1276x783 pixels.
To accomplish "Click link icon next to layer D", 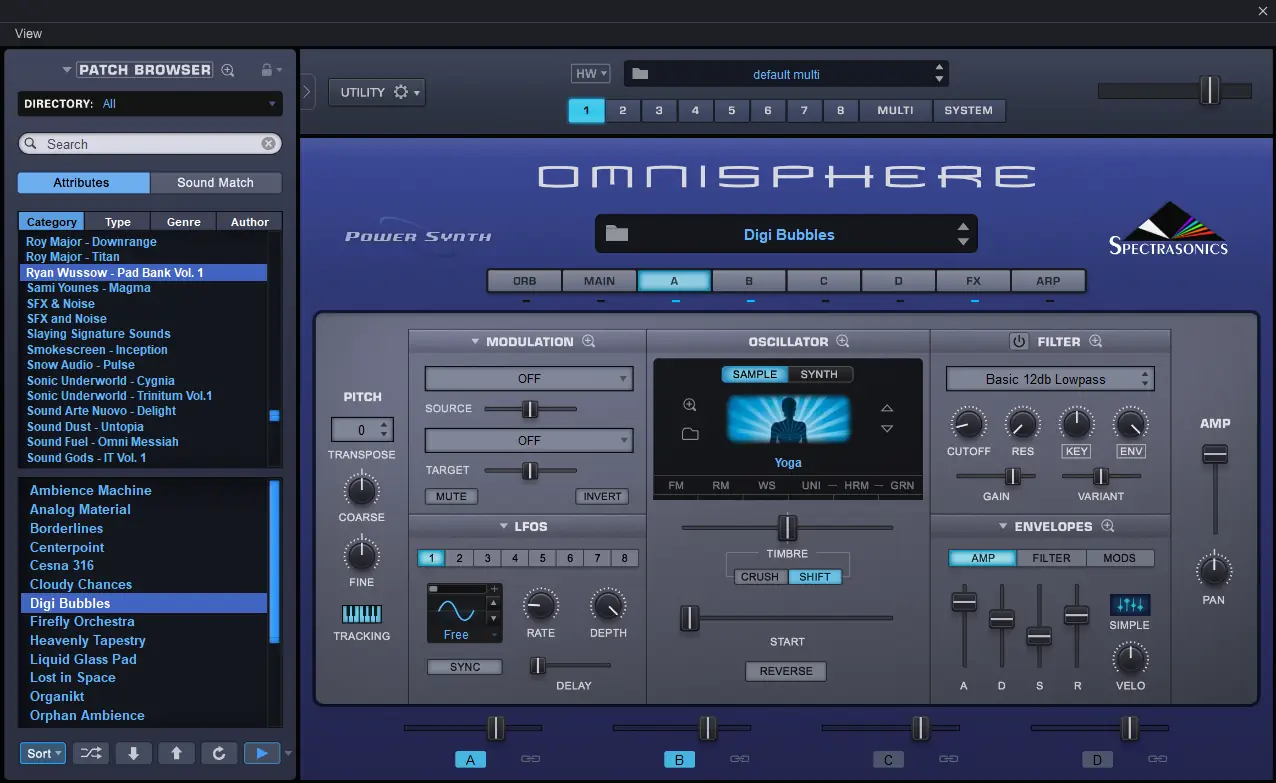I will pos(1157,760).
